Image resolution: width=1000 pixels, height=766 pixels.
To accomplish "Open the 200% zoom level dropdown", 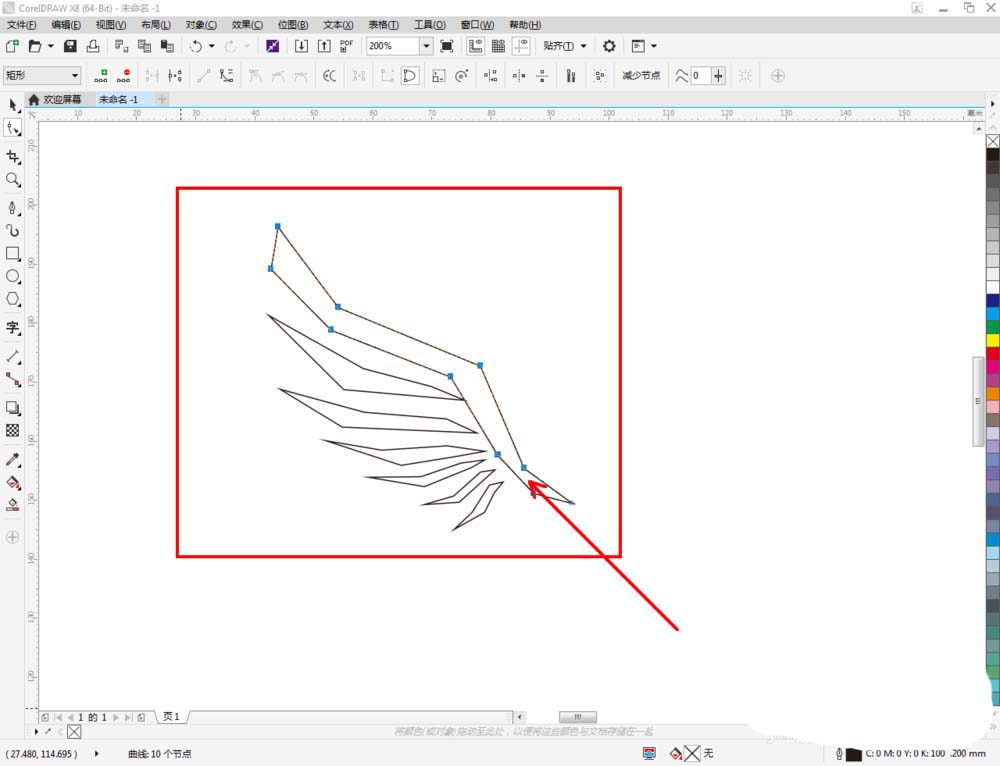I will (x=426, y=46).
